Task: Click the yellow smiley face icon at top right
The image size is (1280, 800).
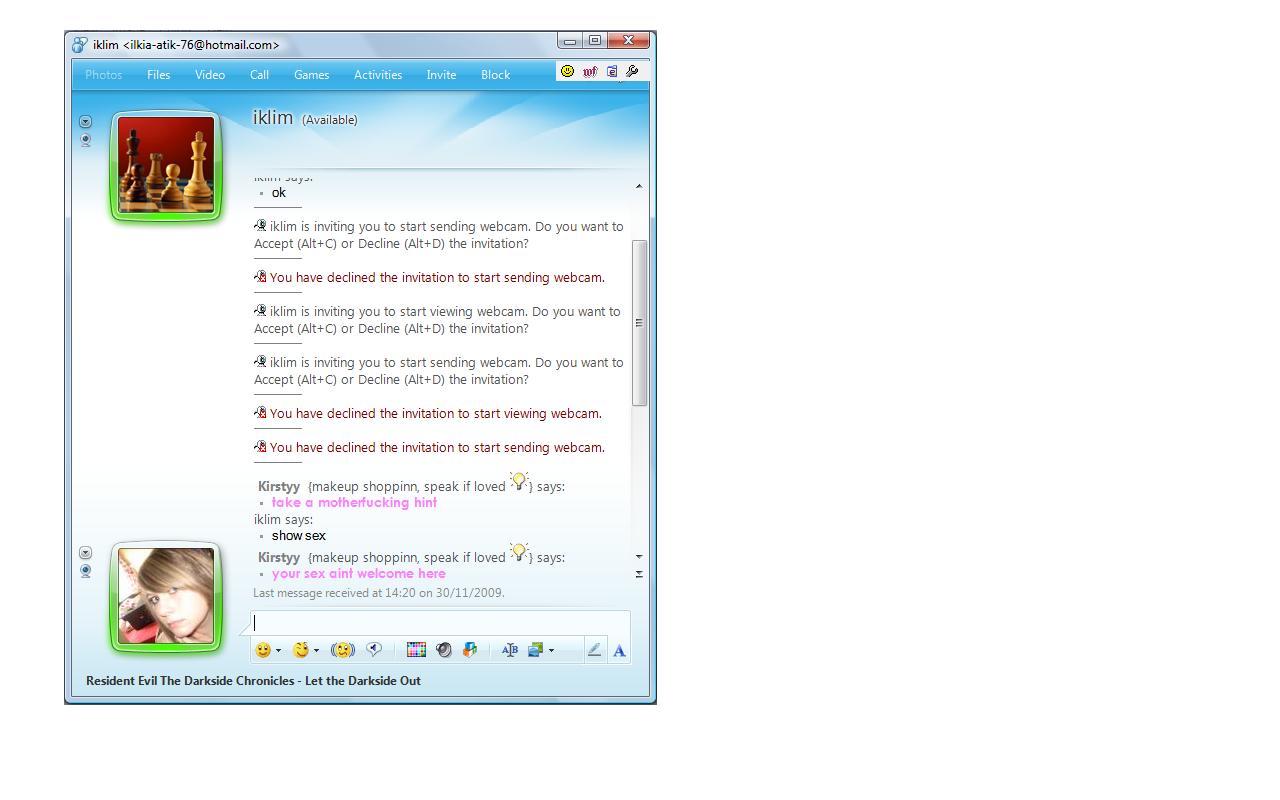Action: click(x=567, y=71)
